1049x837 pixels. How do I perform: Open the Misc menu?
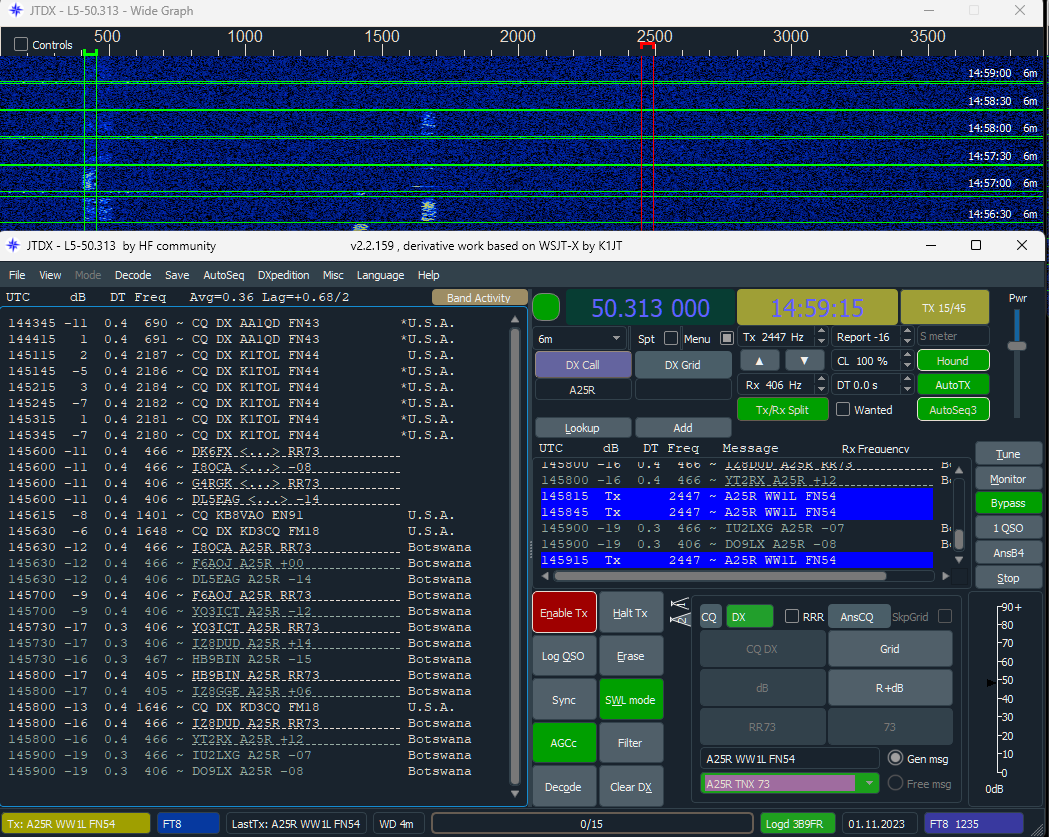click(x=333, y=275)
